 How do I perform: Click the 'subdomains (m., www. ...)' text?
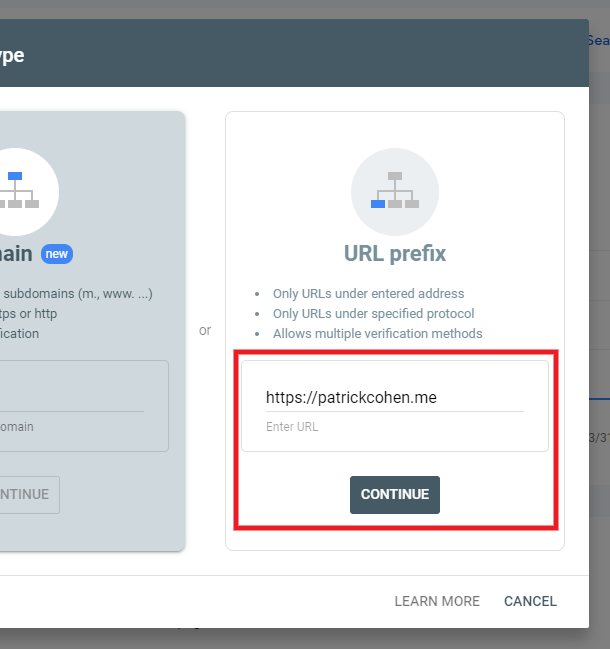click(78, 293)
